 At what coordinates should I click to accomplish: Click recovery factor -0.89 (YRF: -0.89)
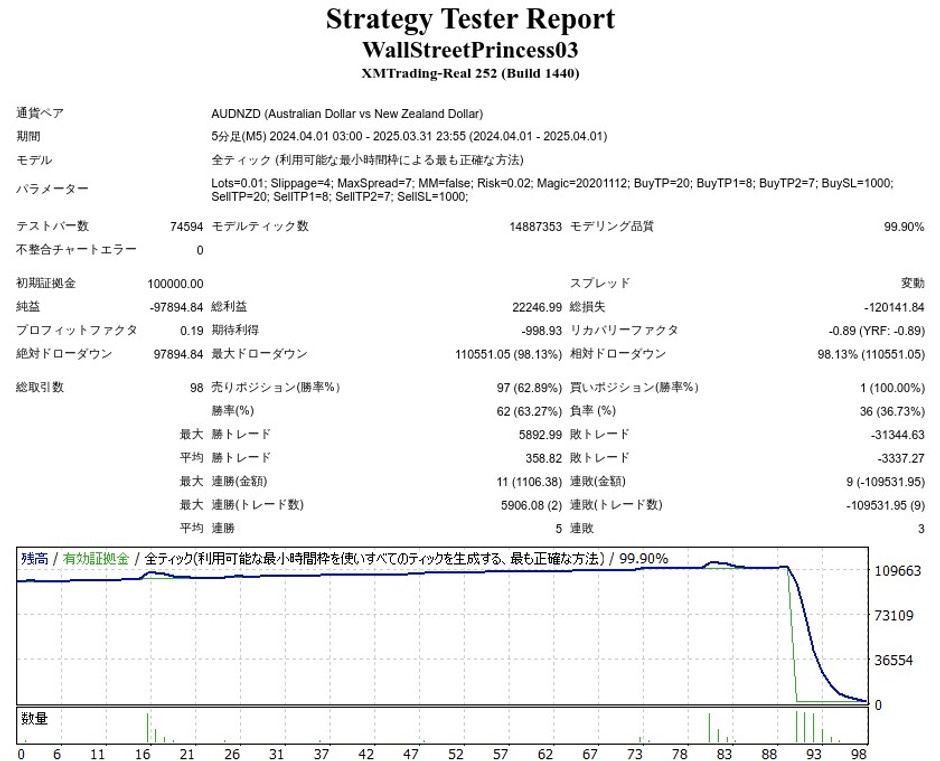click(876, 330)
